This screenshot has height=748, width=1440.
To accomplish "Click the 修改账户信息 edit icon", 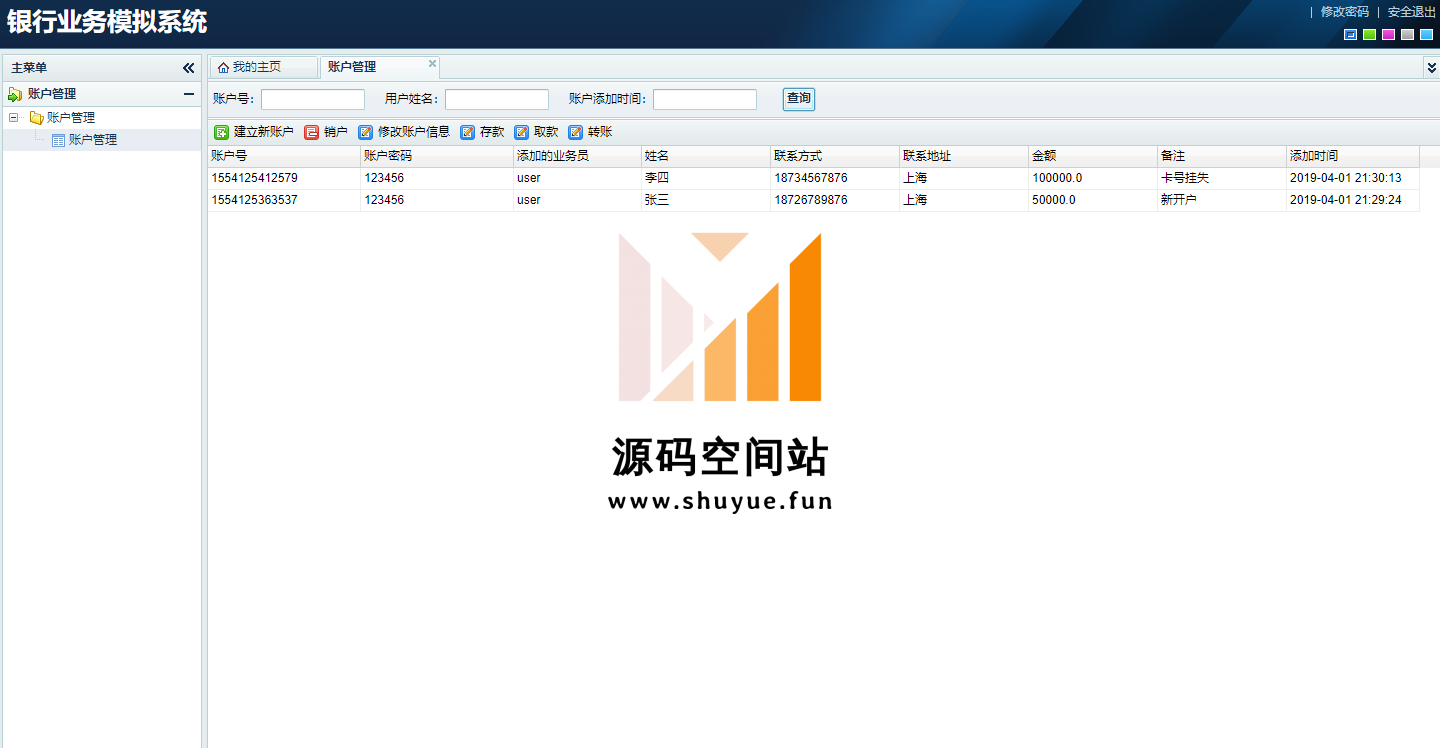I will click(366, 132).
